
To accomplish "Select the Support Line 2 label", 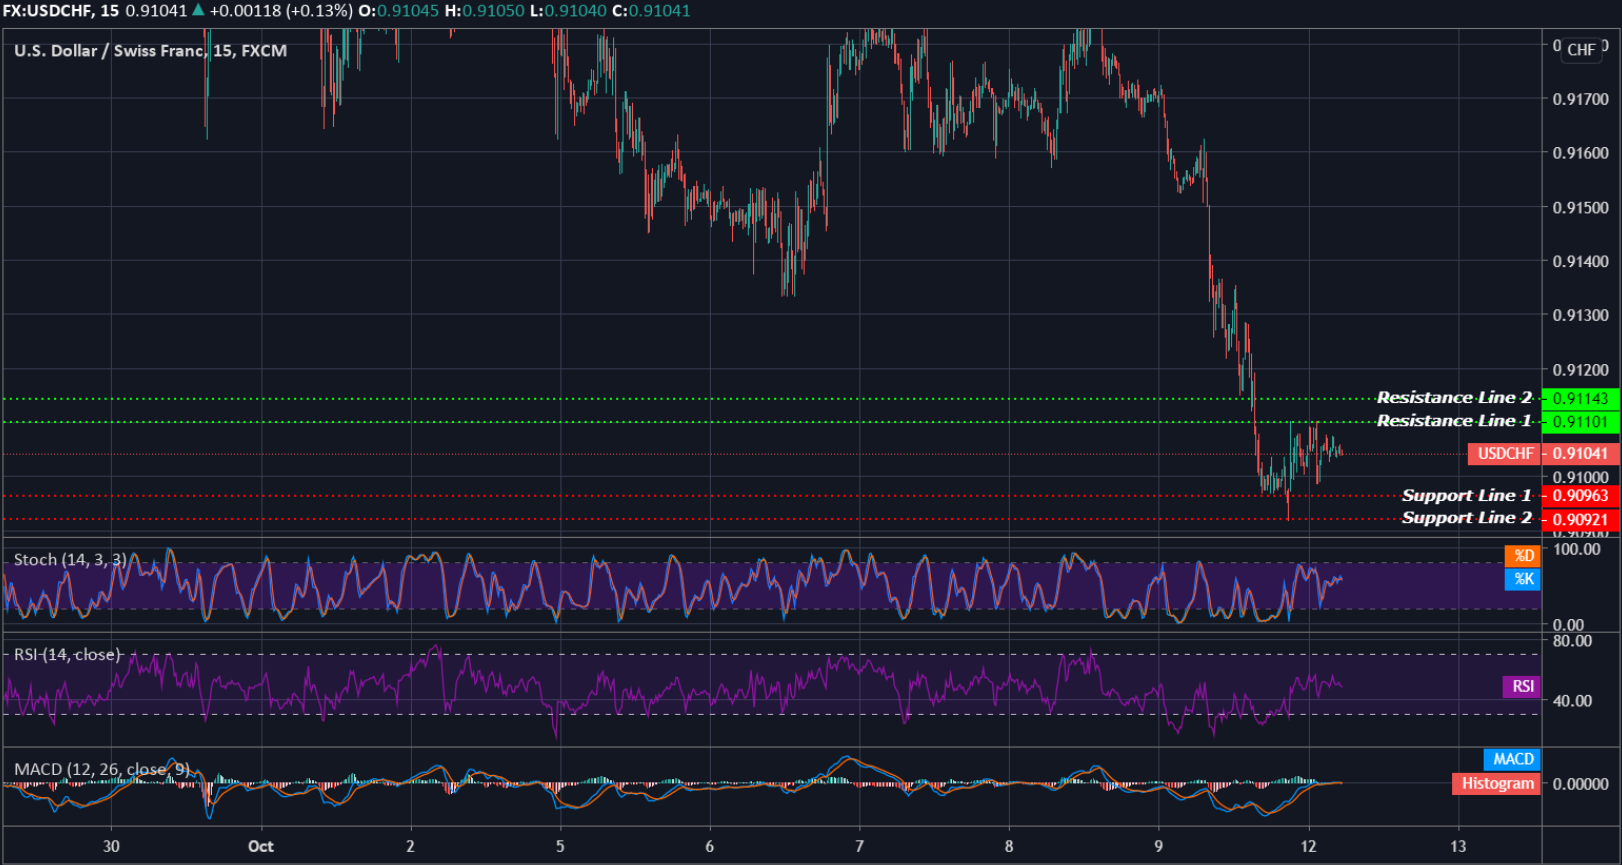I will tap(1466, 518).
